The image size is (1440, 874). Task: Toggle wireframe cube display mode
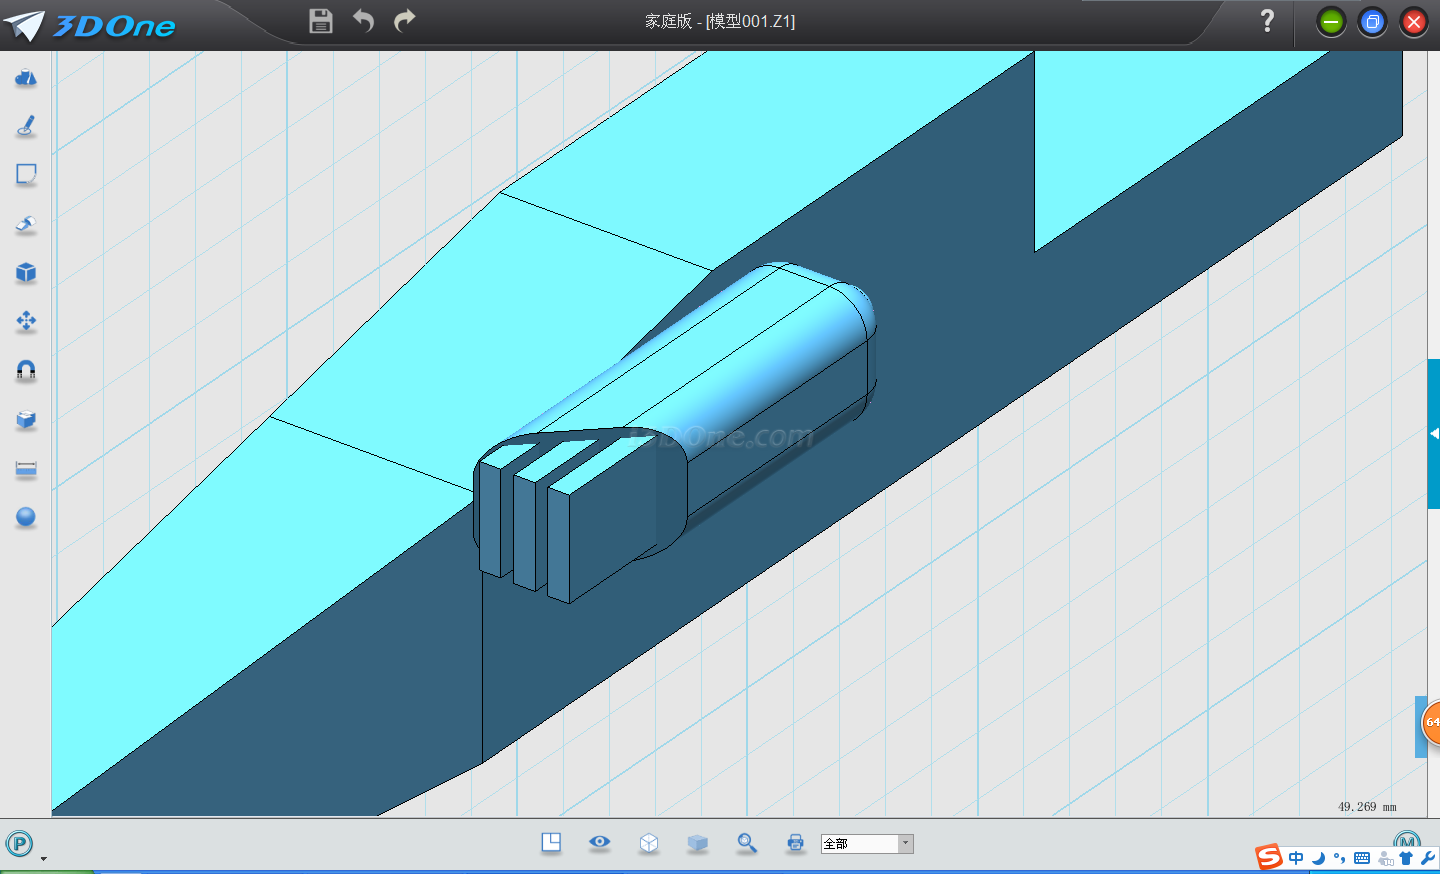coord(648,843)
